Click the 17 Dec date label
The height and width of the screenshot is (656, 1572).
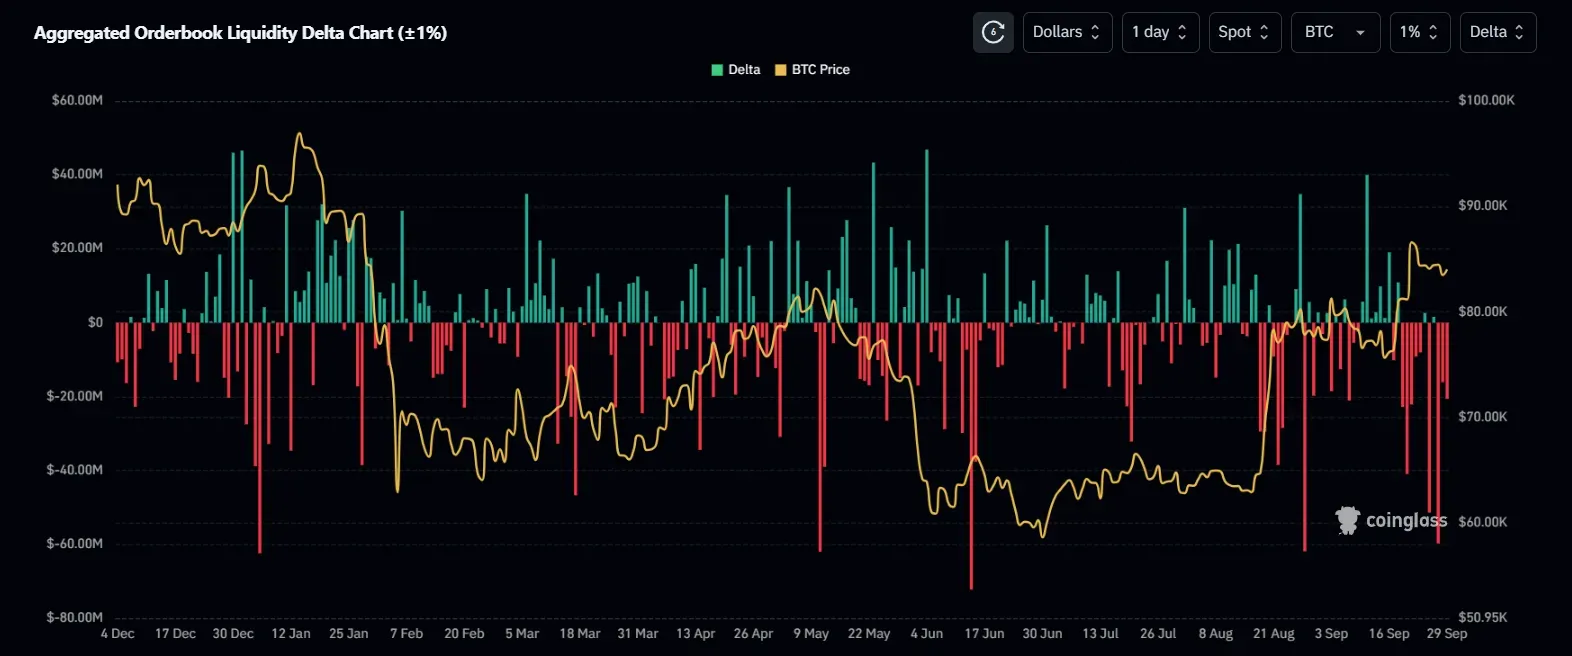click(175, 634)
